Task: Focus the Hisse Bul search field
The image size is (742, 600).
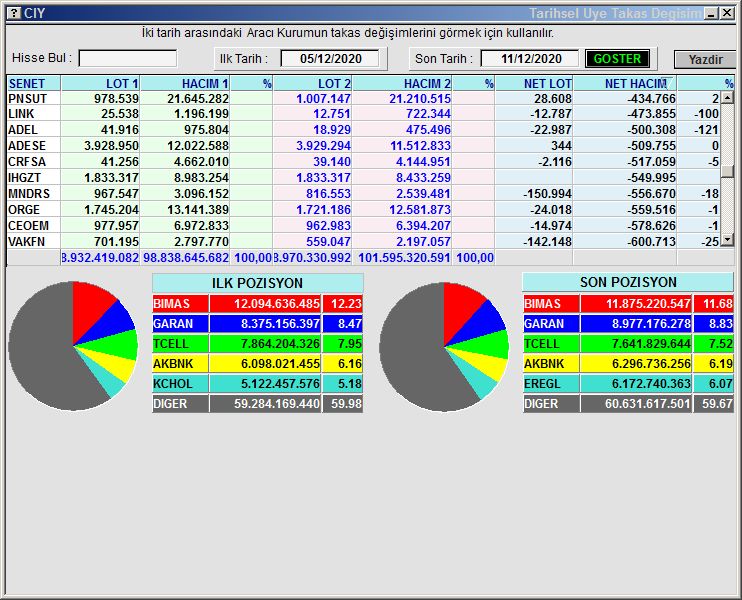Action: tap(128, 59)
